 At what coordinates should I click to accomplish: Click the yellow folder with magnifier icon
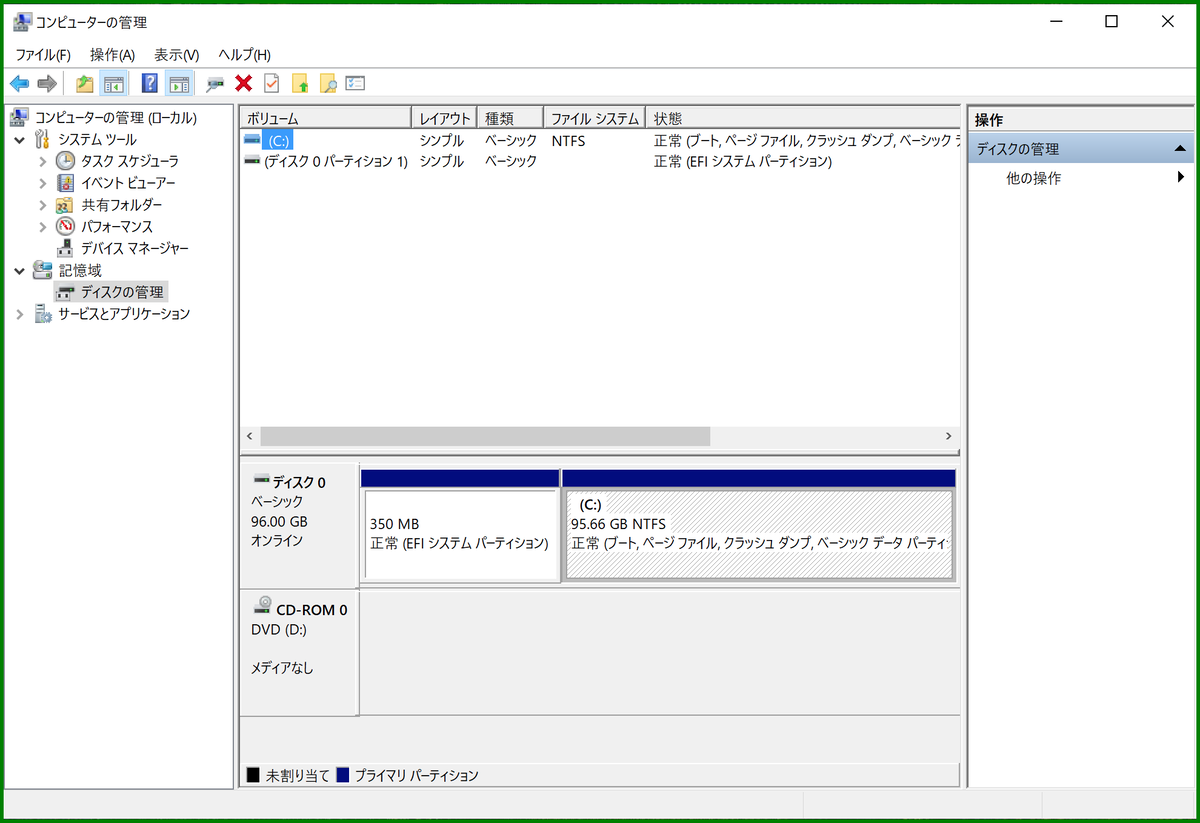coord(327,84)
